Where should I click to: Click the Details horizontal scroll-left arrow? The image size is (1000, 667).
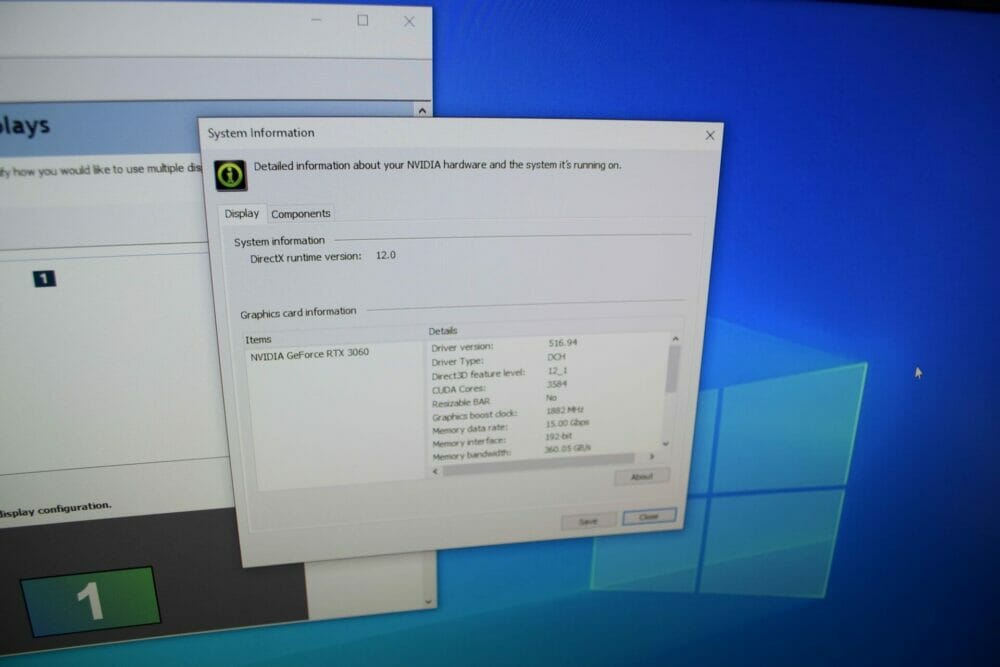[x=436, y=472]
